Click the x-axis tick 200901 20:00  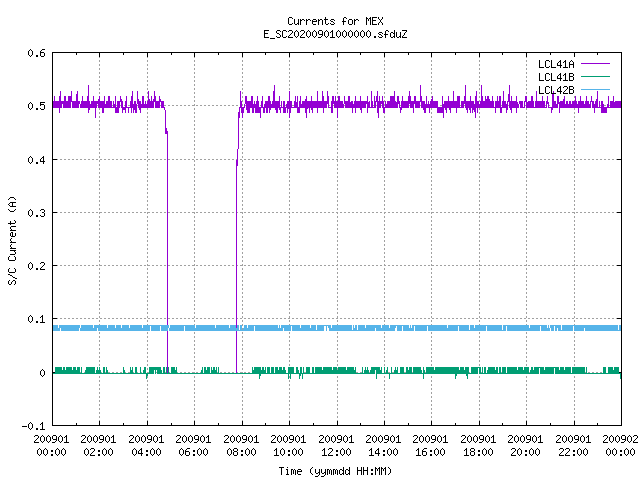coord(526,446)
